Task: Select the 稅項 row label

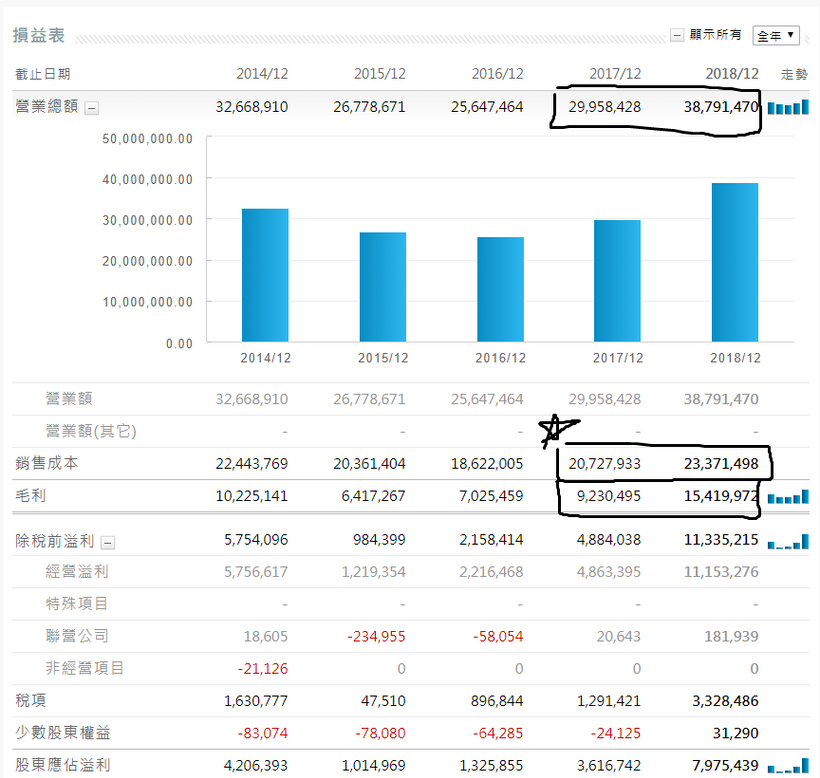Action: (x=30, y=701)
